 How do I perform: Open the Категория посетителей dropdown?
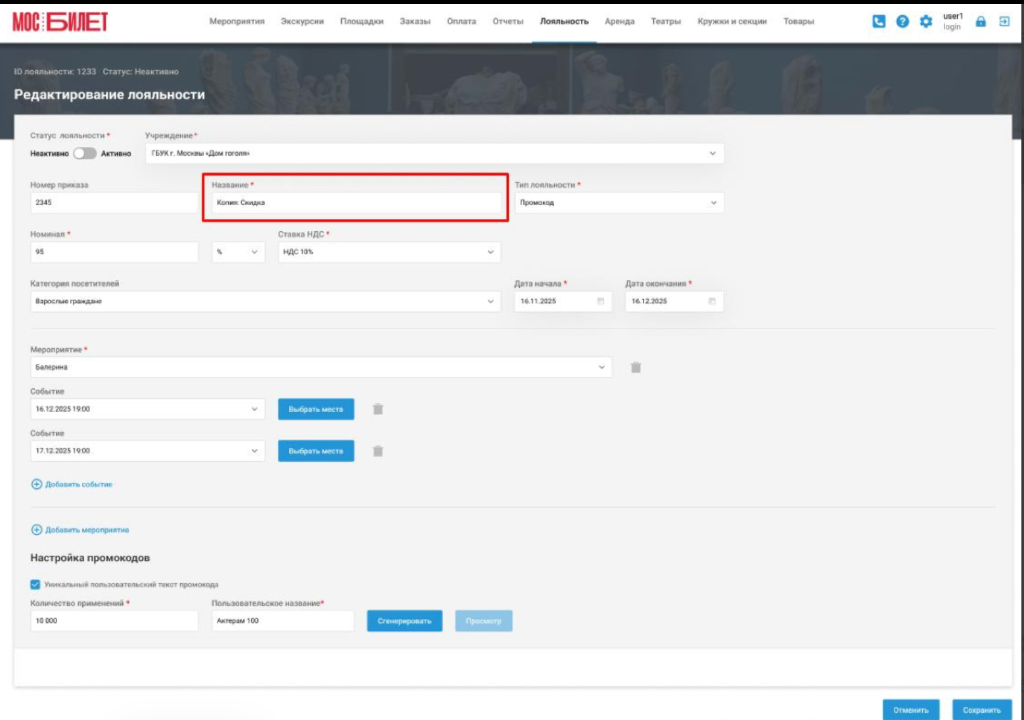point(265,301)
